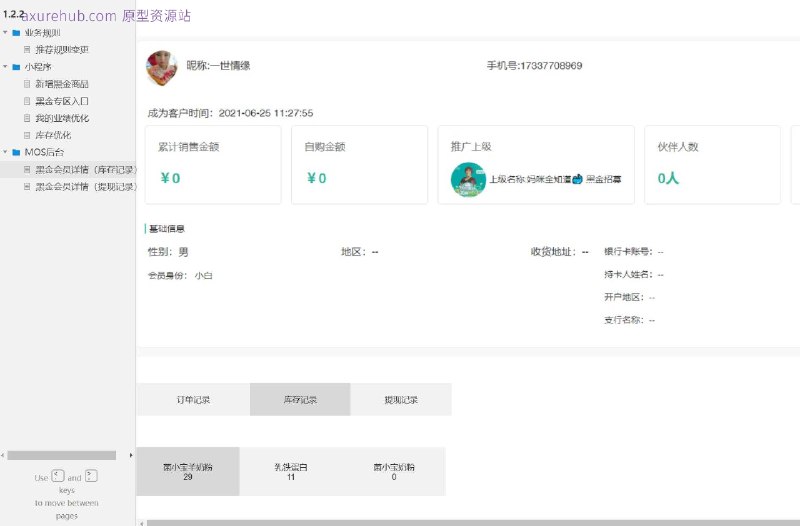Click the left arrow of bottom page scrollbar
Image resolution: width=800 pixels, height=526 pixels.
[142, 523]
